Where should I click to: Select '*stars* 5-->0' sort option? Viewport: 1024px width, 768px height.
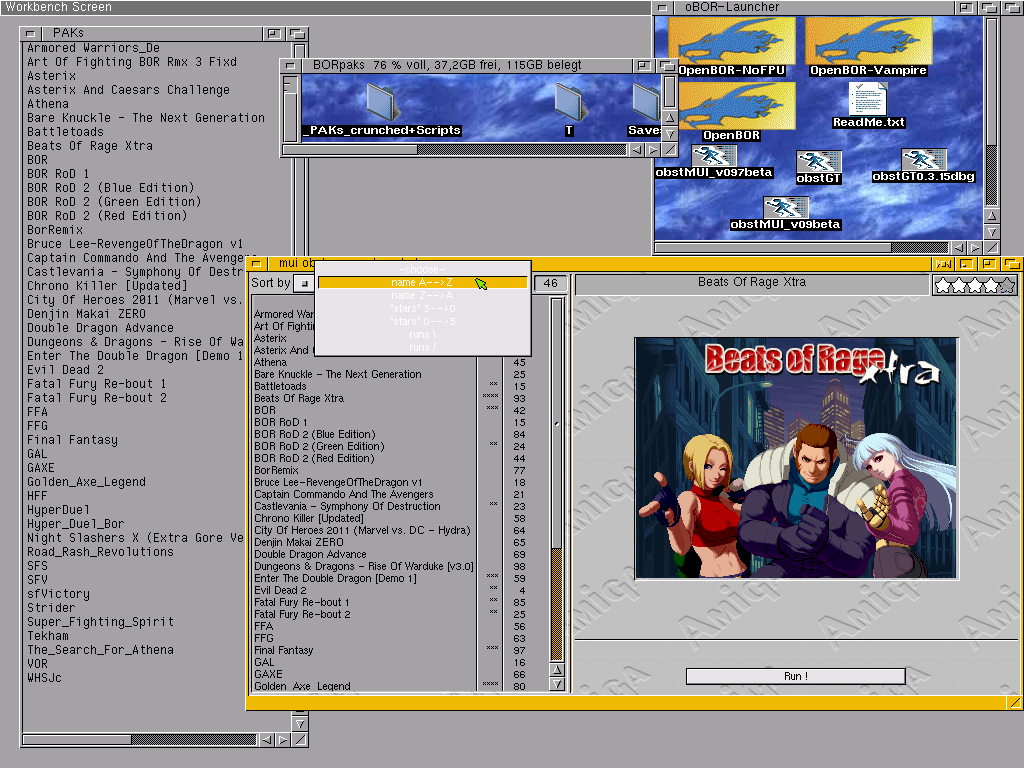421,309
